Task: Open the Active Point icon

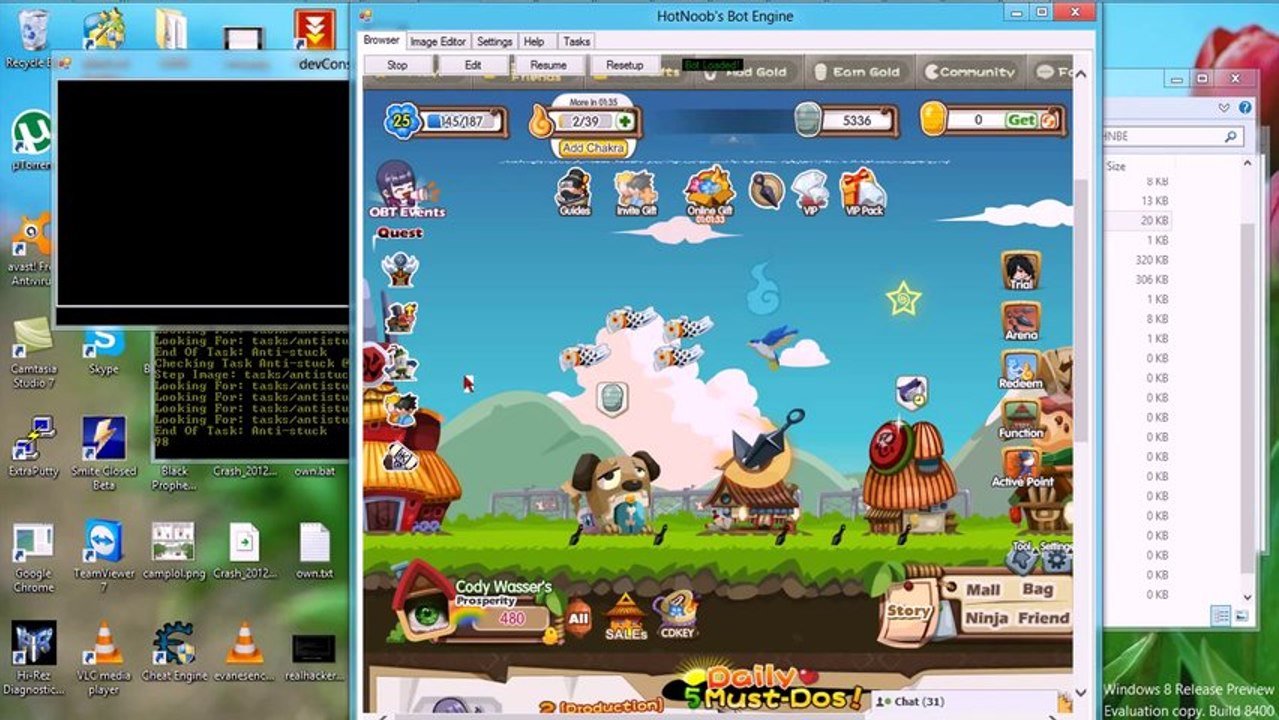Action: [x=1022, y=468]
